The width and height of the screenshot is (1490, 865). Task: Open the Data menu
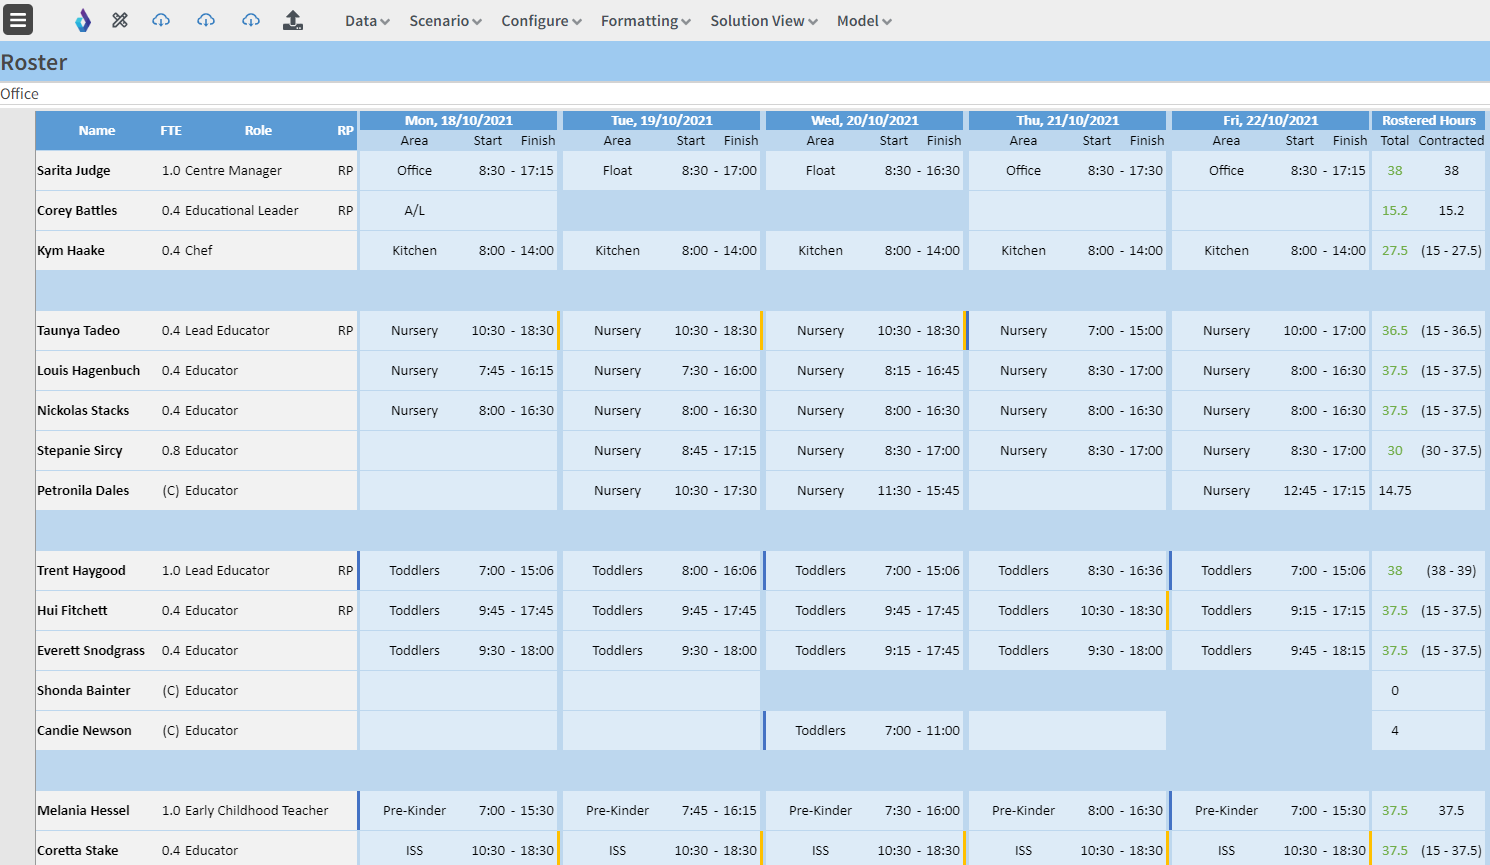tap(366, 20)
